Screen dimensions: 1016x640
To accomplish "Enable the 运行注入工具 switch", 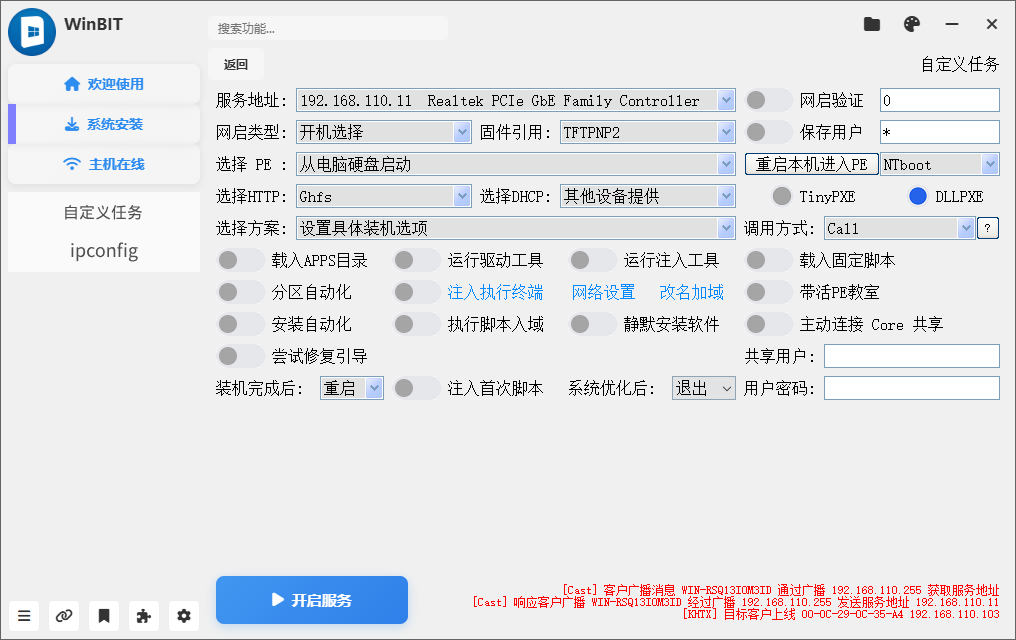I will click(592, 260).
